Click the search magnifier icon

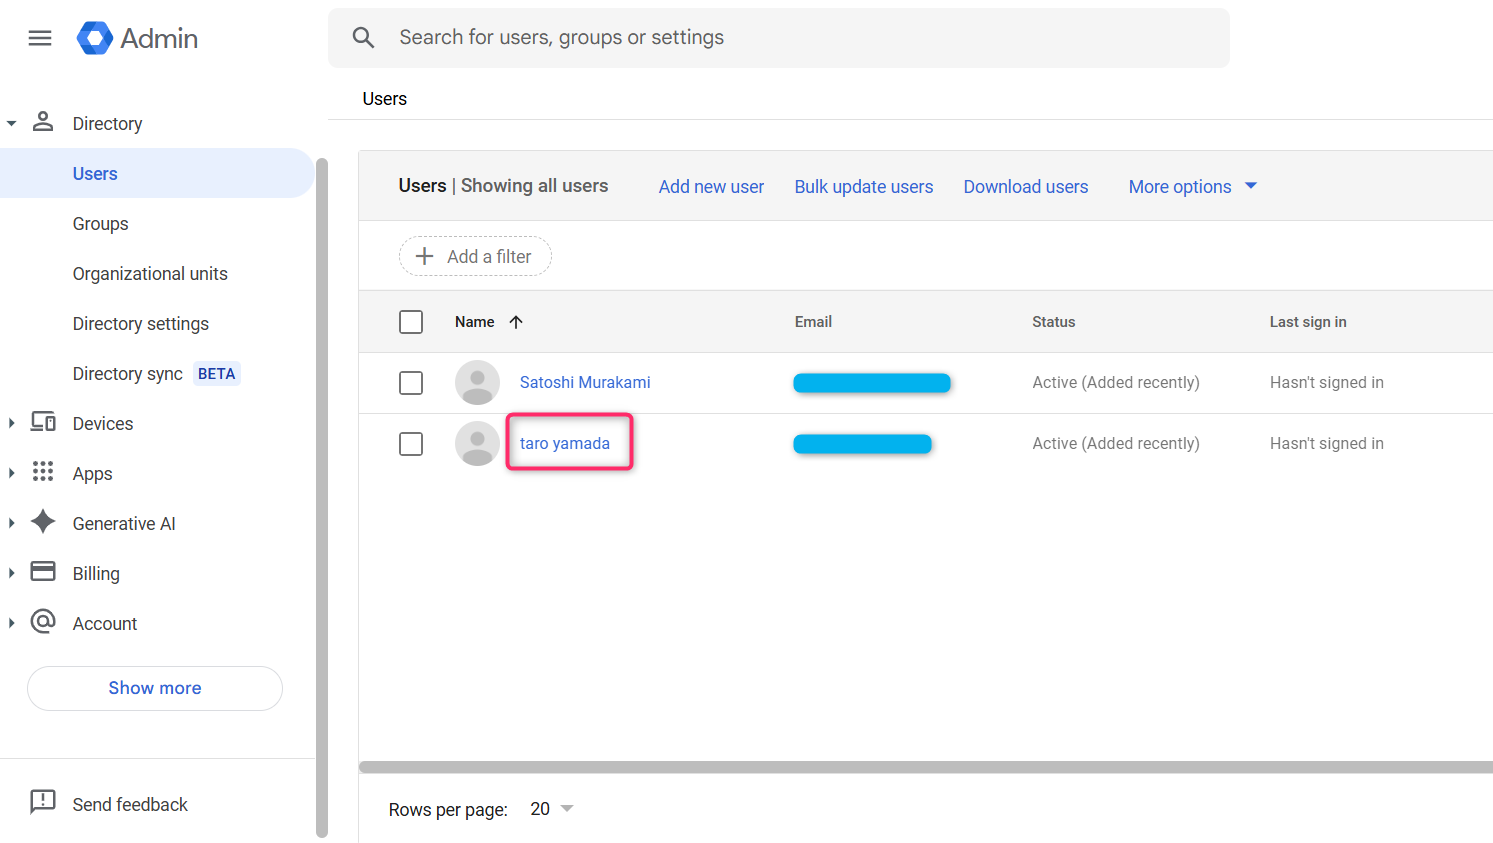coord(363,38)
